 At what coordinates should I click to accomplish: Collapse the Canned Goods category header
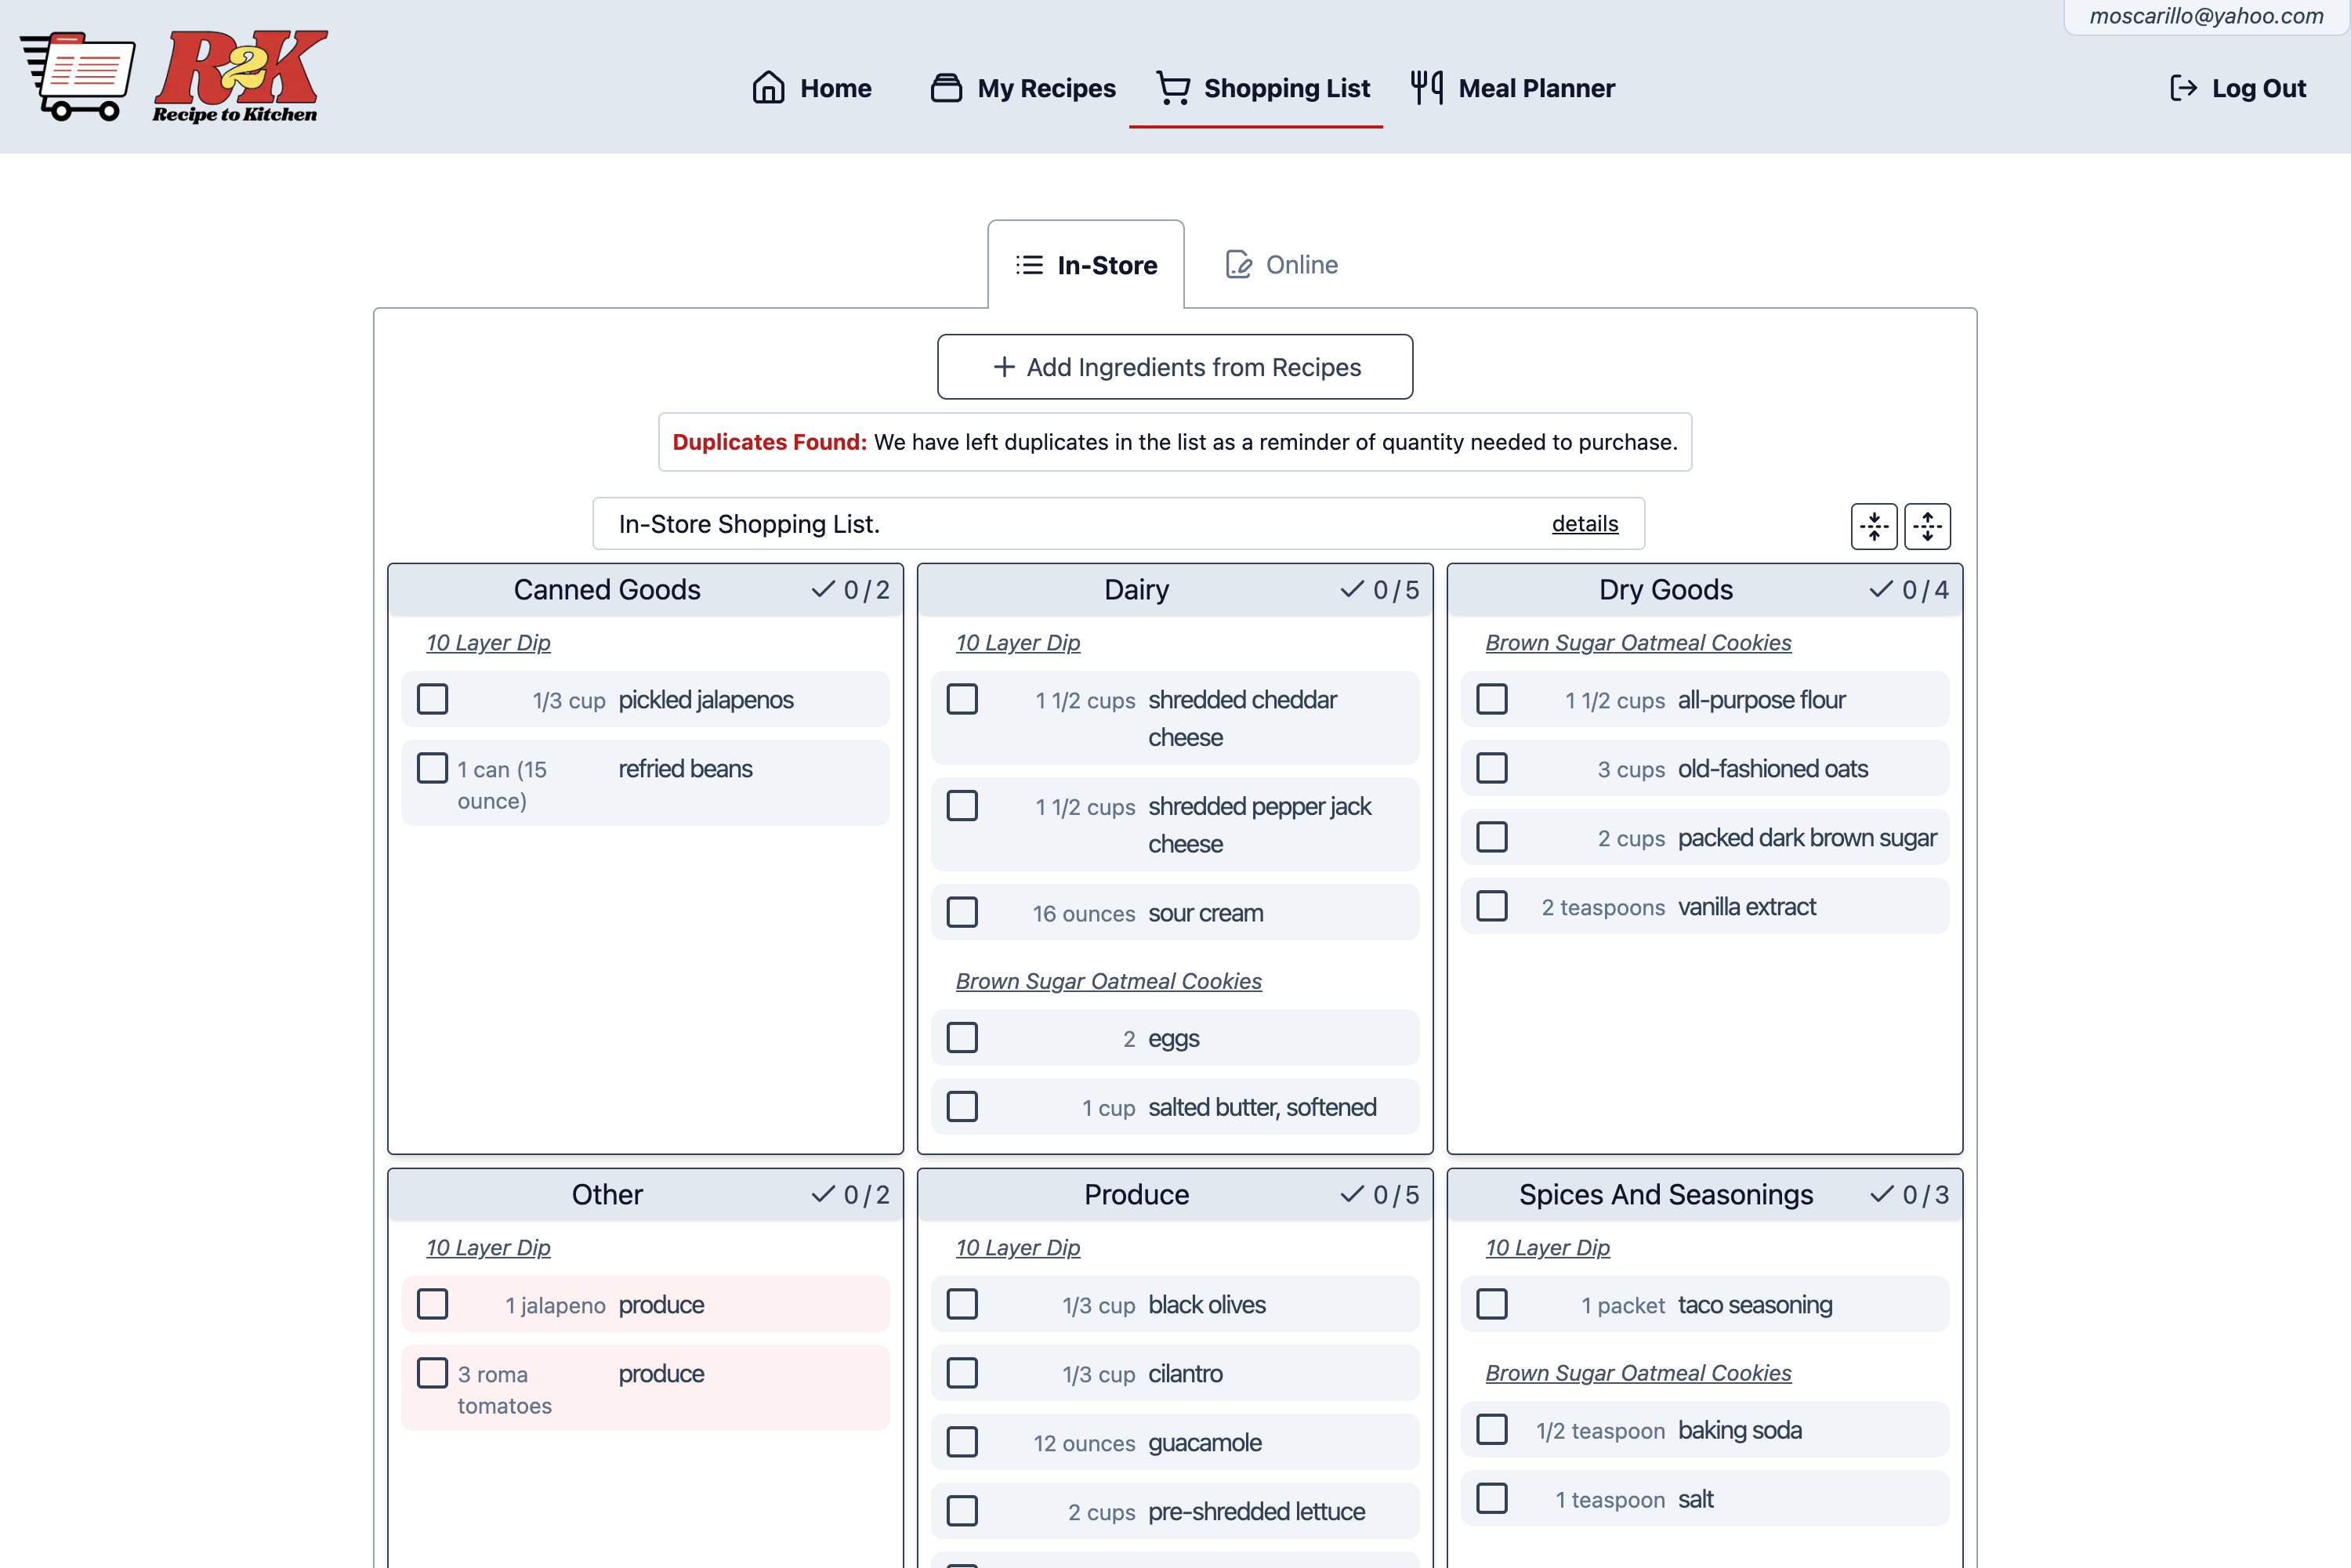click(606, 590)
